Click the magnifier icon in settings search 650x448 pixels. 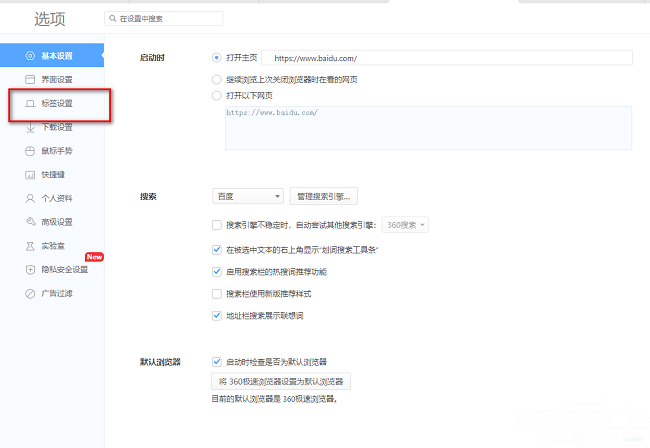point(112,18)
